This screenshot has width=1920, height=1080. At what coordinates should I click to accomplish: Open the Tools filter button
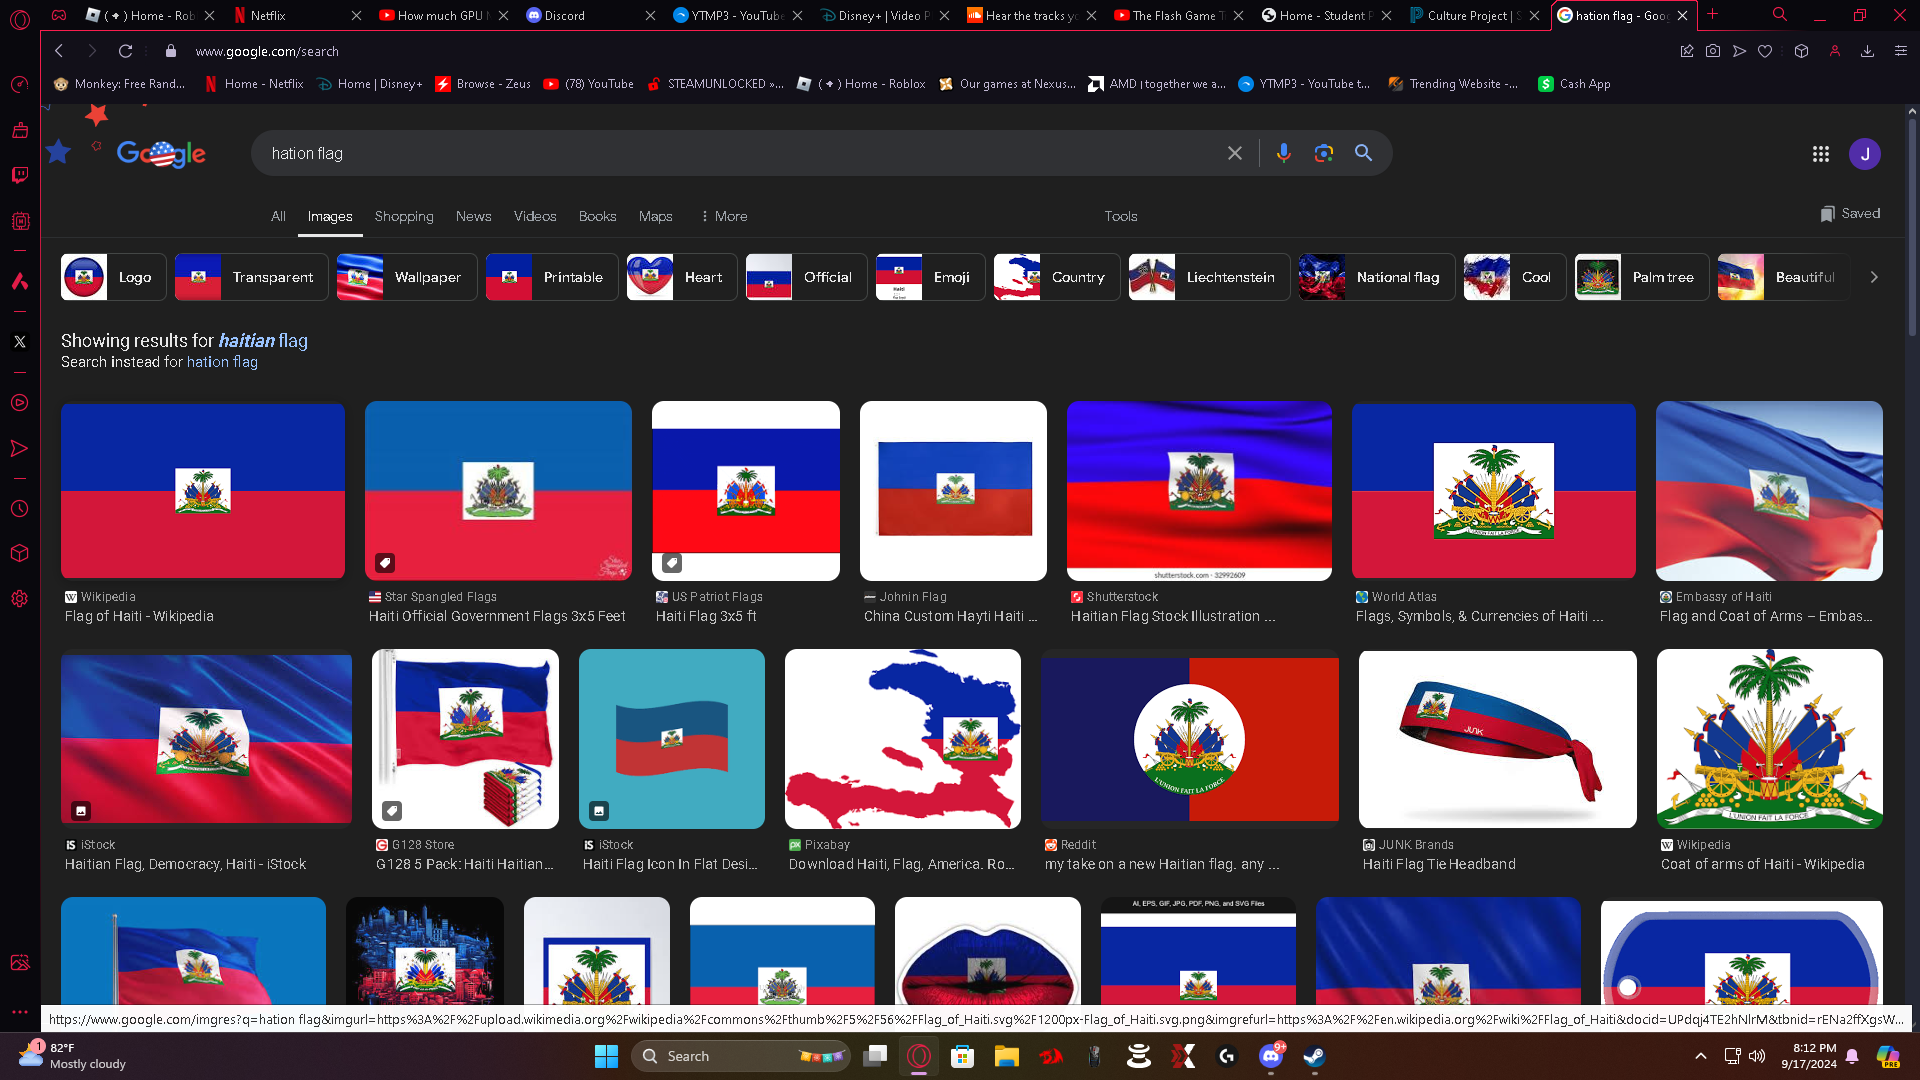pos(1120,216)
